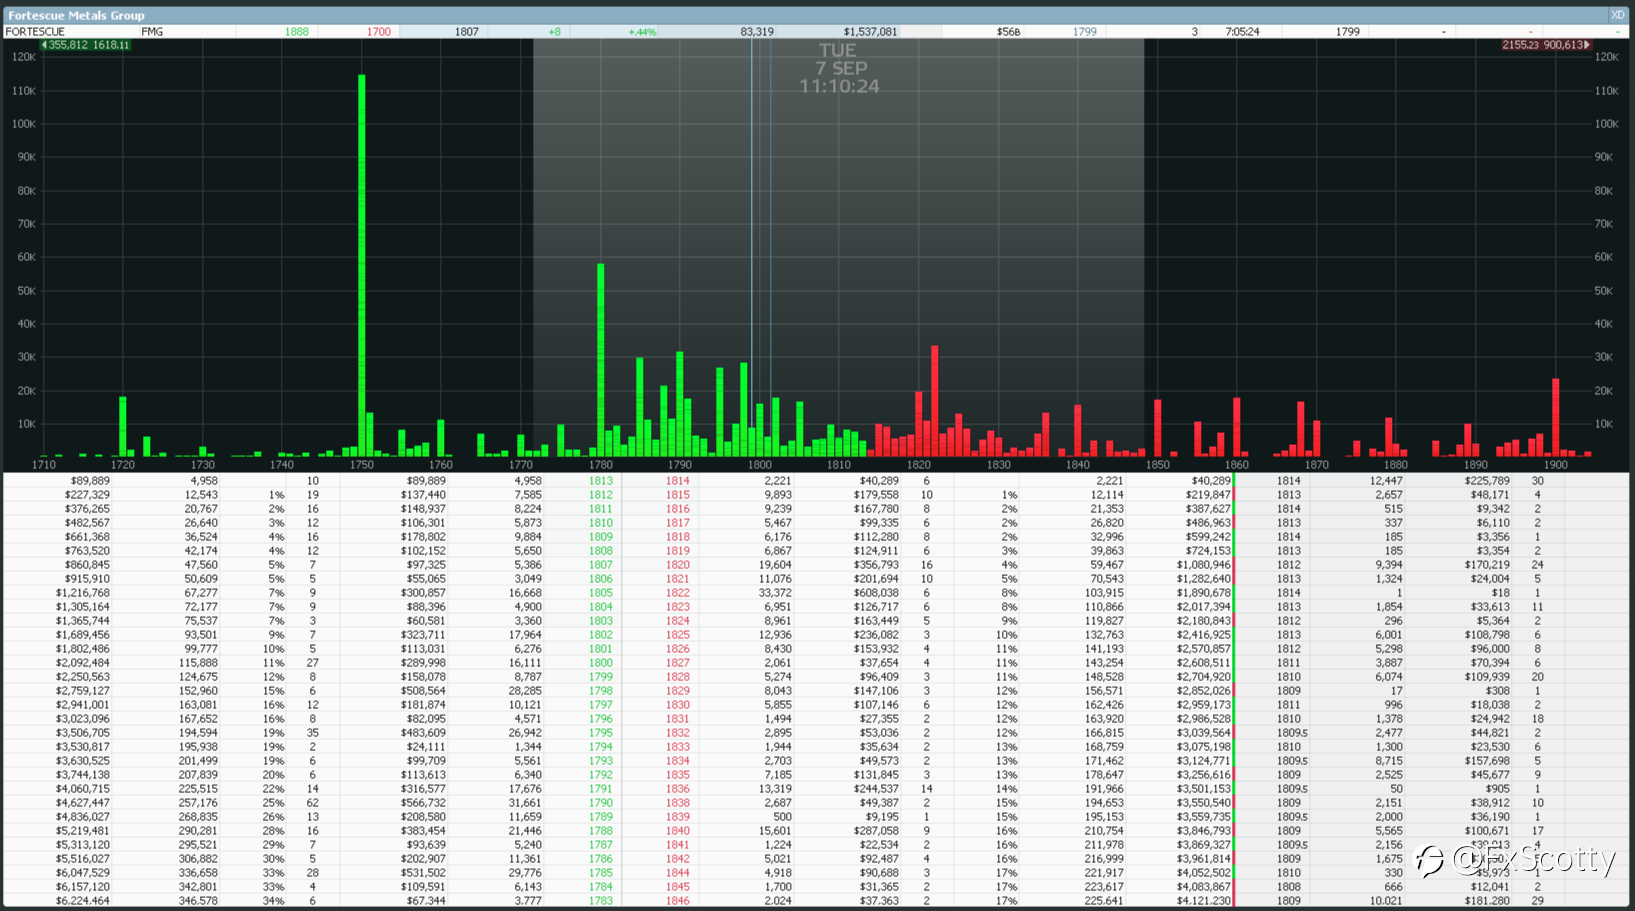Select cumulative bid volume 12,543
Screen dimensions: 1635x911
pyautogui.click(x=201, y=495)
